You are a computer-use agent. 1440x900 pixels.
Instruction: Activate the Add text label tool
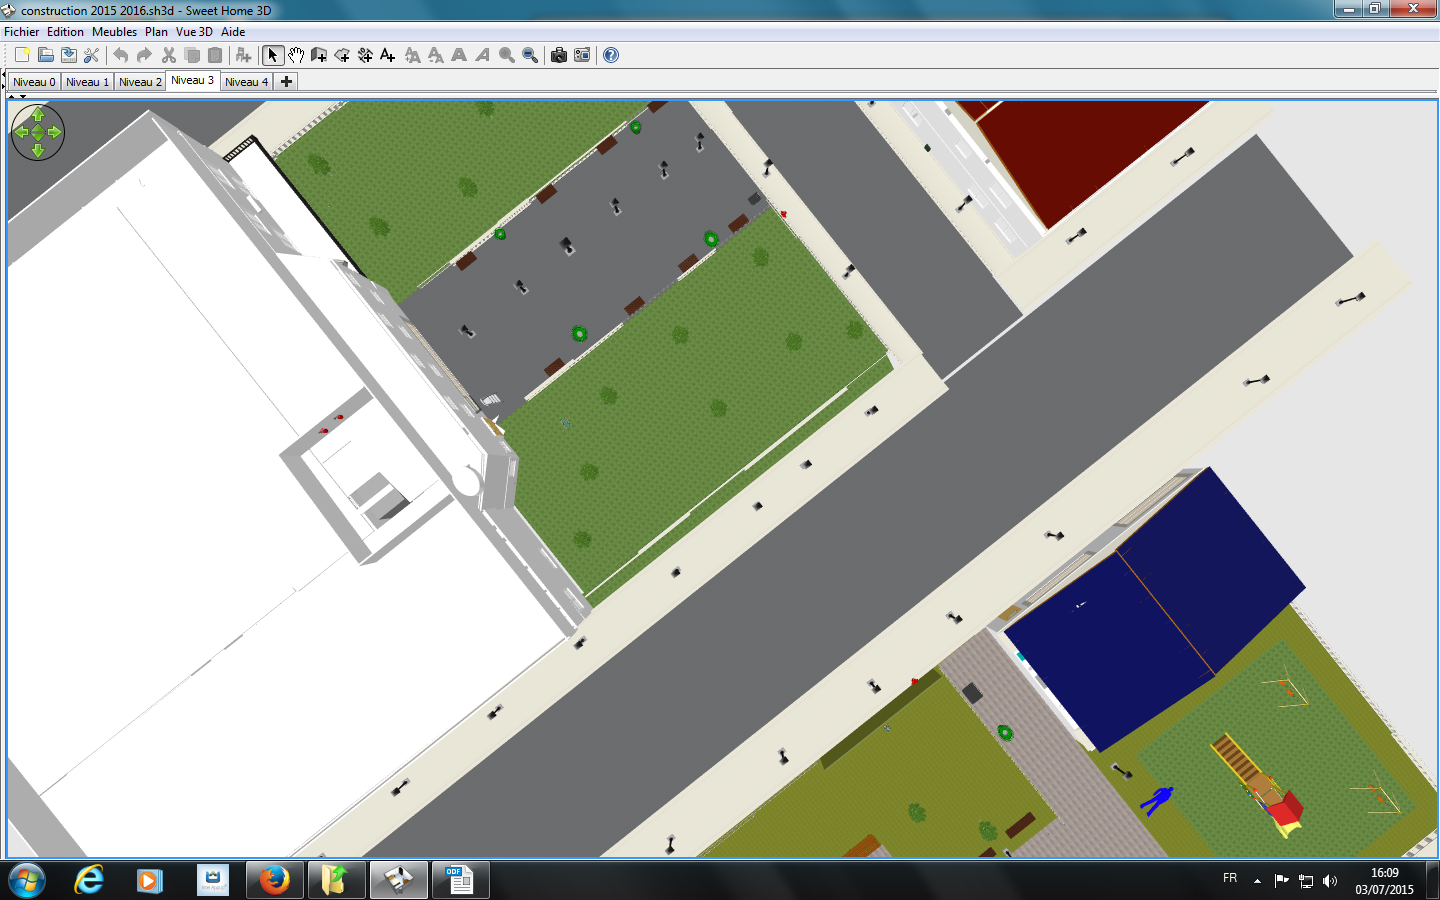(x=388, y=55)
